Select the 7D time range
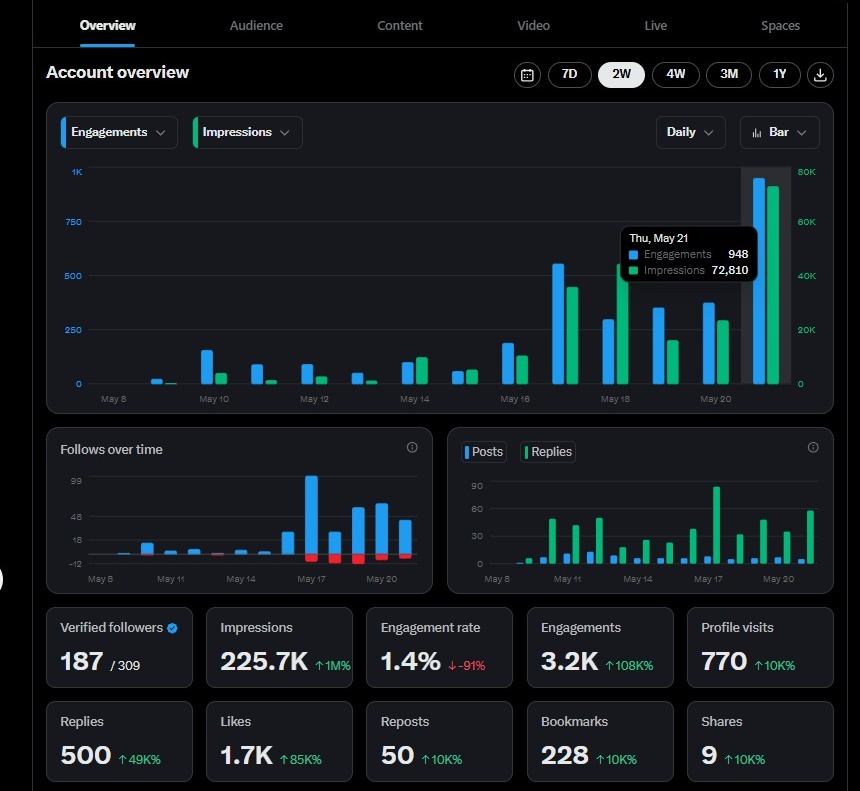Image resolution: width=860 pixels, height=791 pixels. 569,75
